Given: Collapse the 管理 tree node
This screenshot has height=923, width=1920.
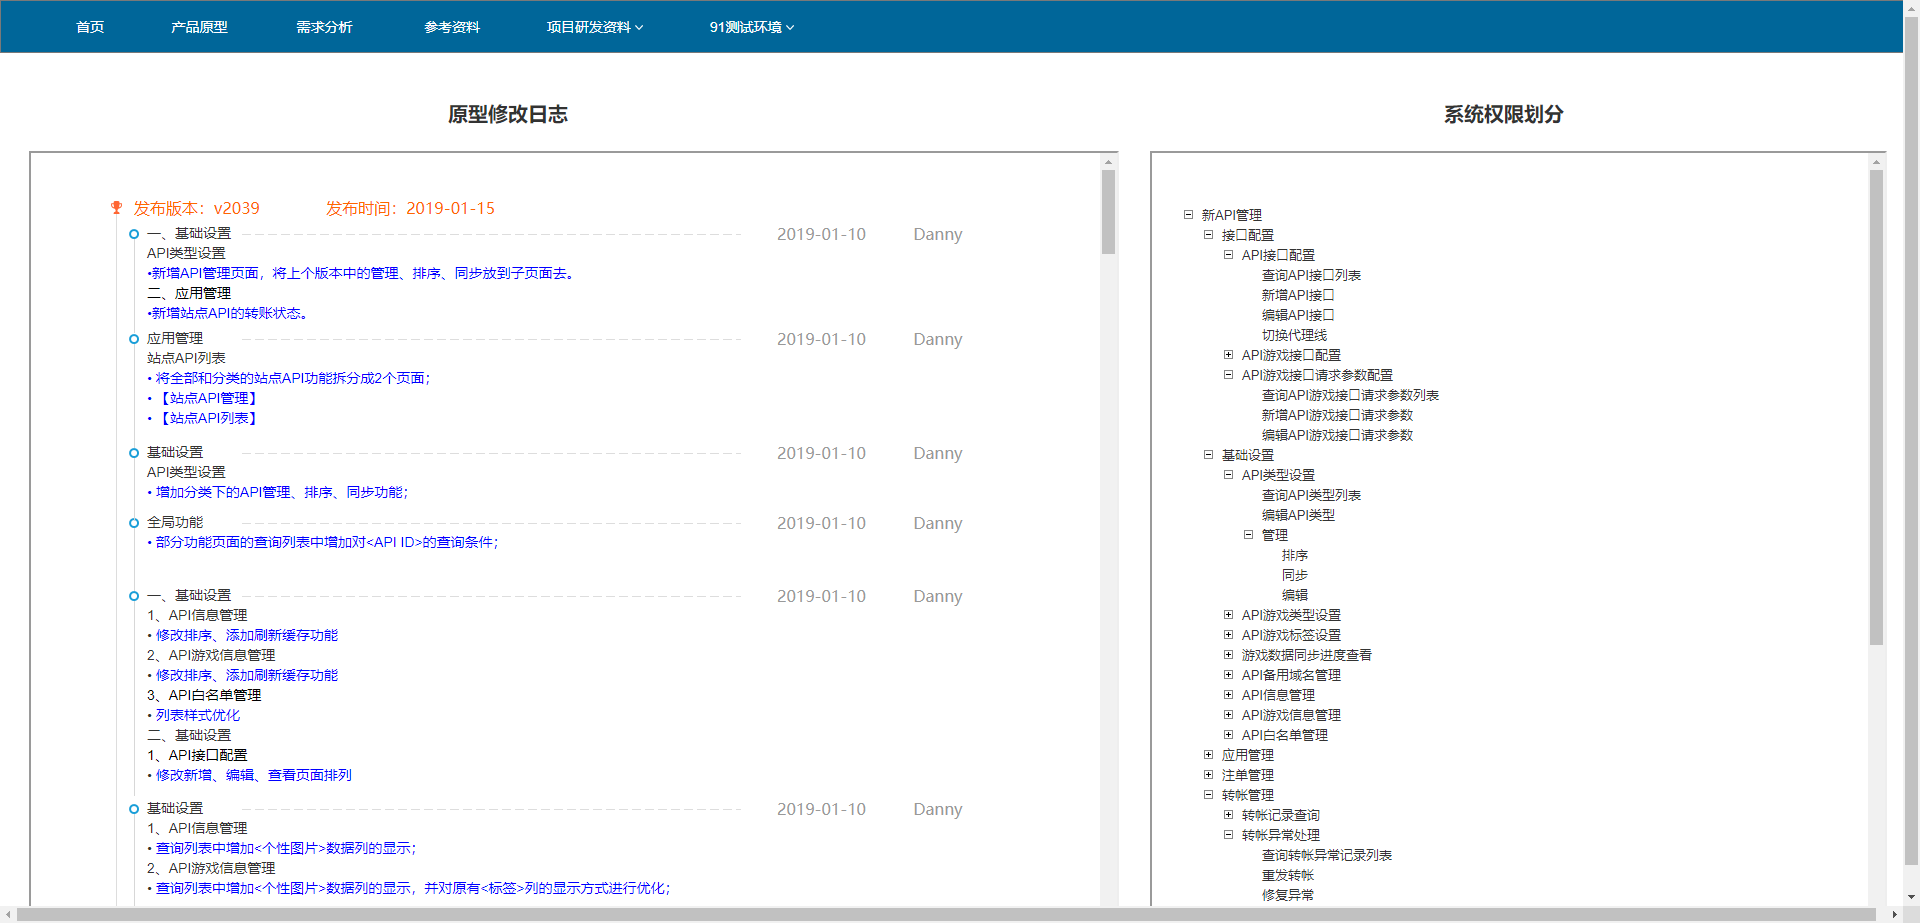Looking at the screenshot, I should coord(1248,534).
